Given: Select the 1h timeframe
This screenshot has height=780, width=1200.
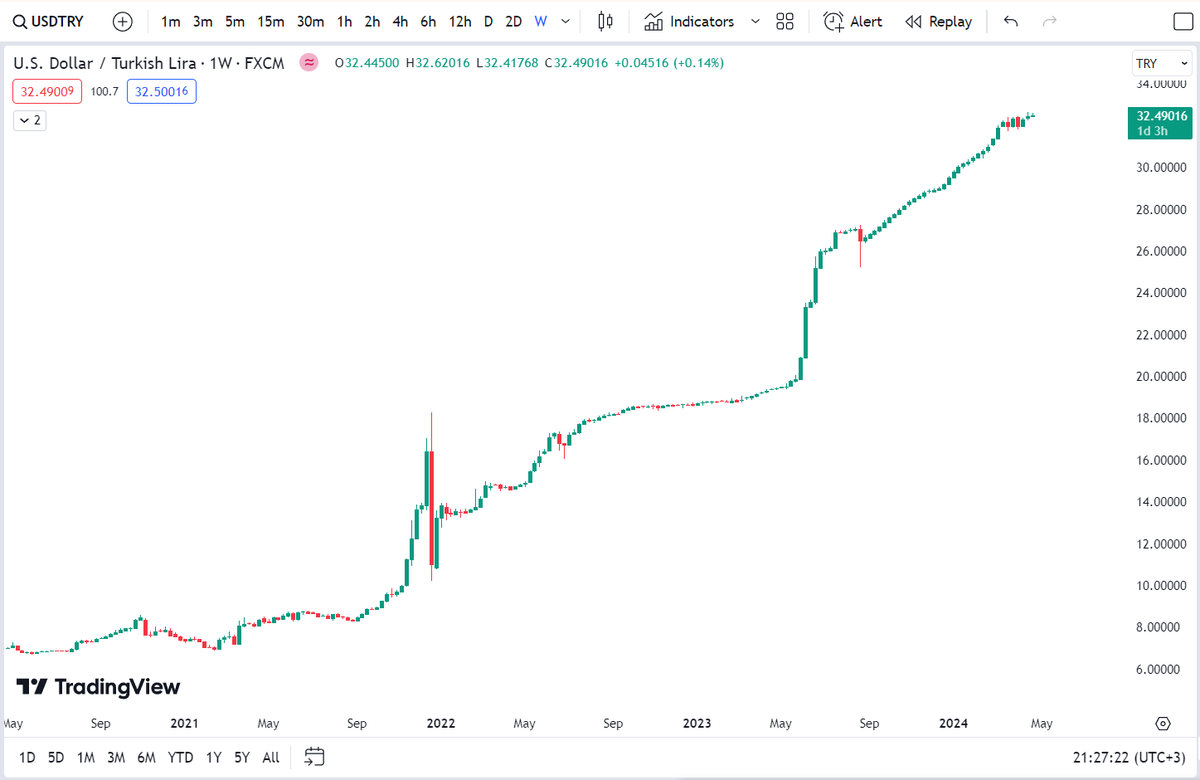Looking at the screenshot, I should (x=344, y=21).
